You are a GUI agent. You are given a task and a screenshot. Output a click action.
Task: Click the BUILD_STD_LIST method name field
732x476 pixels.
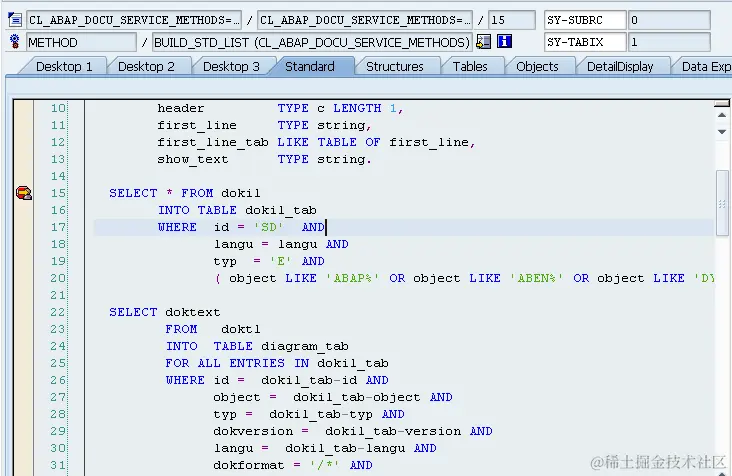tap(312, 42)
